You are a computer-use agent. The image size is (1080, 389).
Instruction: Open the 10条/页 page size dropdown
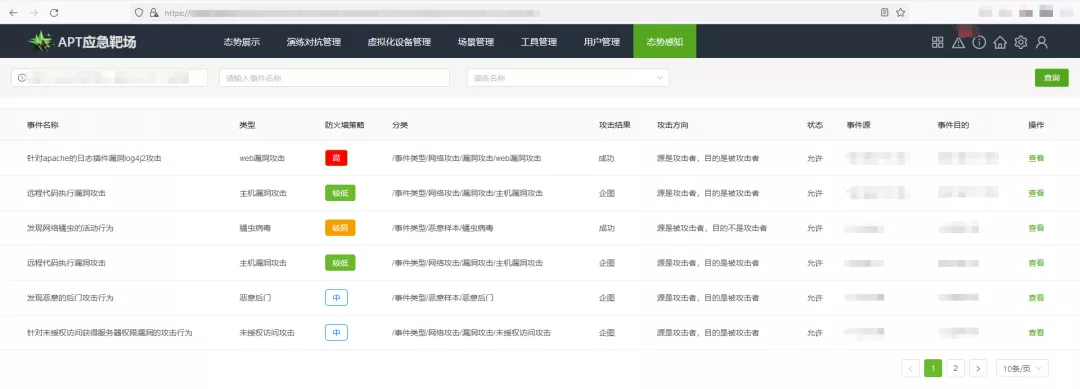coord(1022,368)
